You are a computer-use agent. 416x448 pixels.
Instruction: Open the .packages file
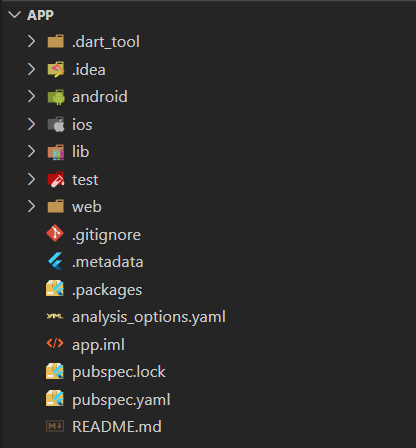coord(107,290)
